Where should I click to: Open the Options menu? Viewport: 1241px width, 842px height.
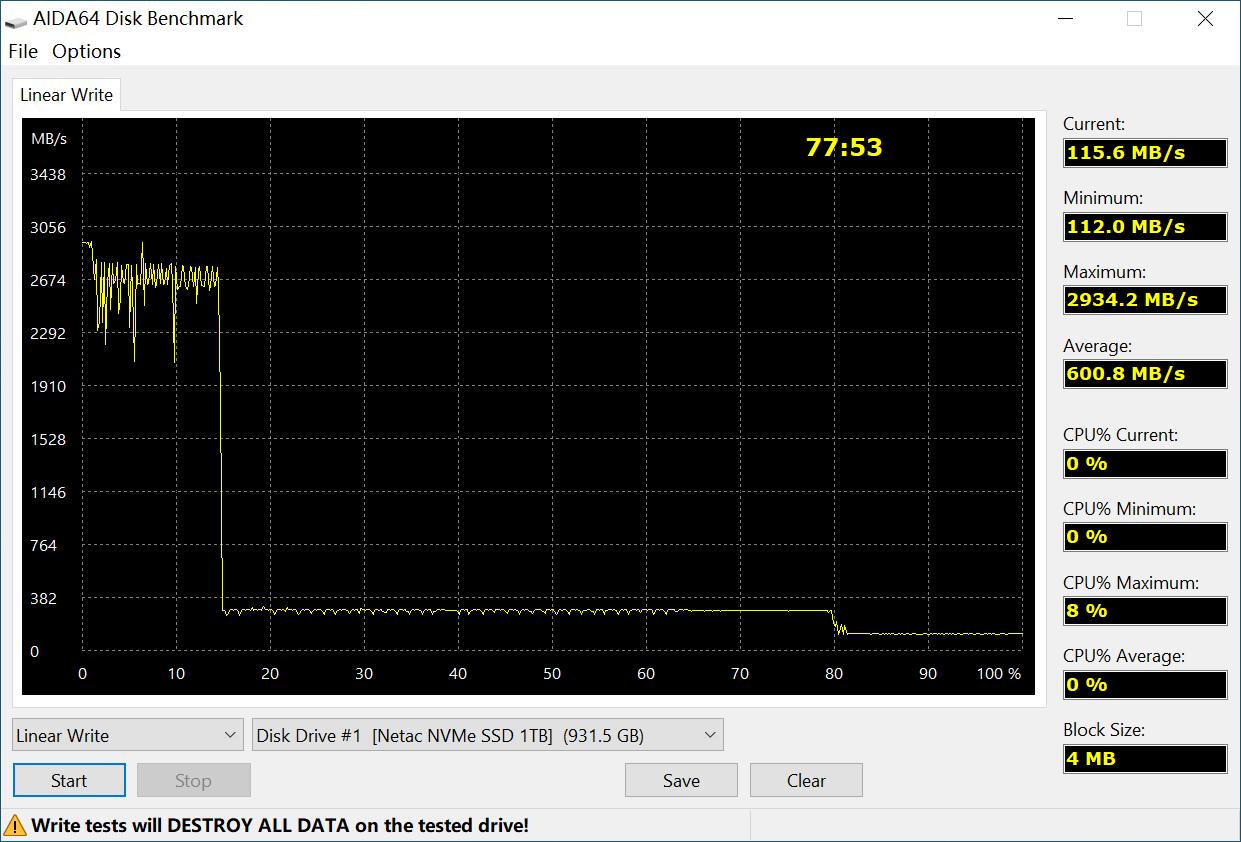87,51
